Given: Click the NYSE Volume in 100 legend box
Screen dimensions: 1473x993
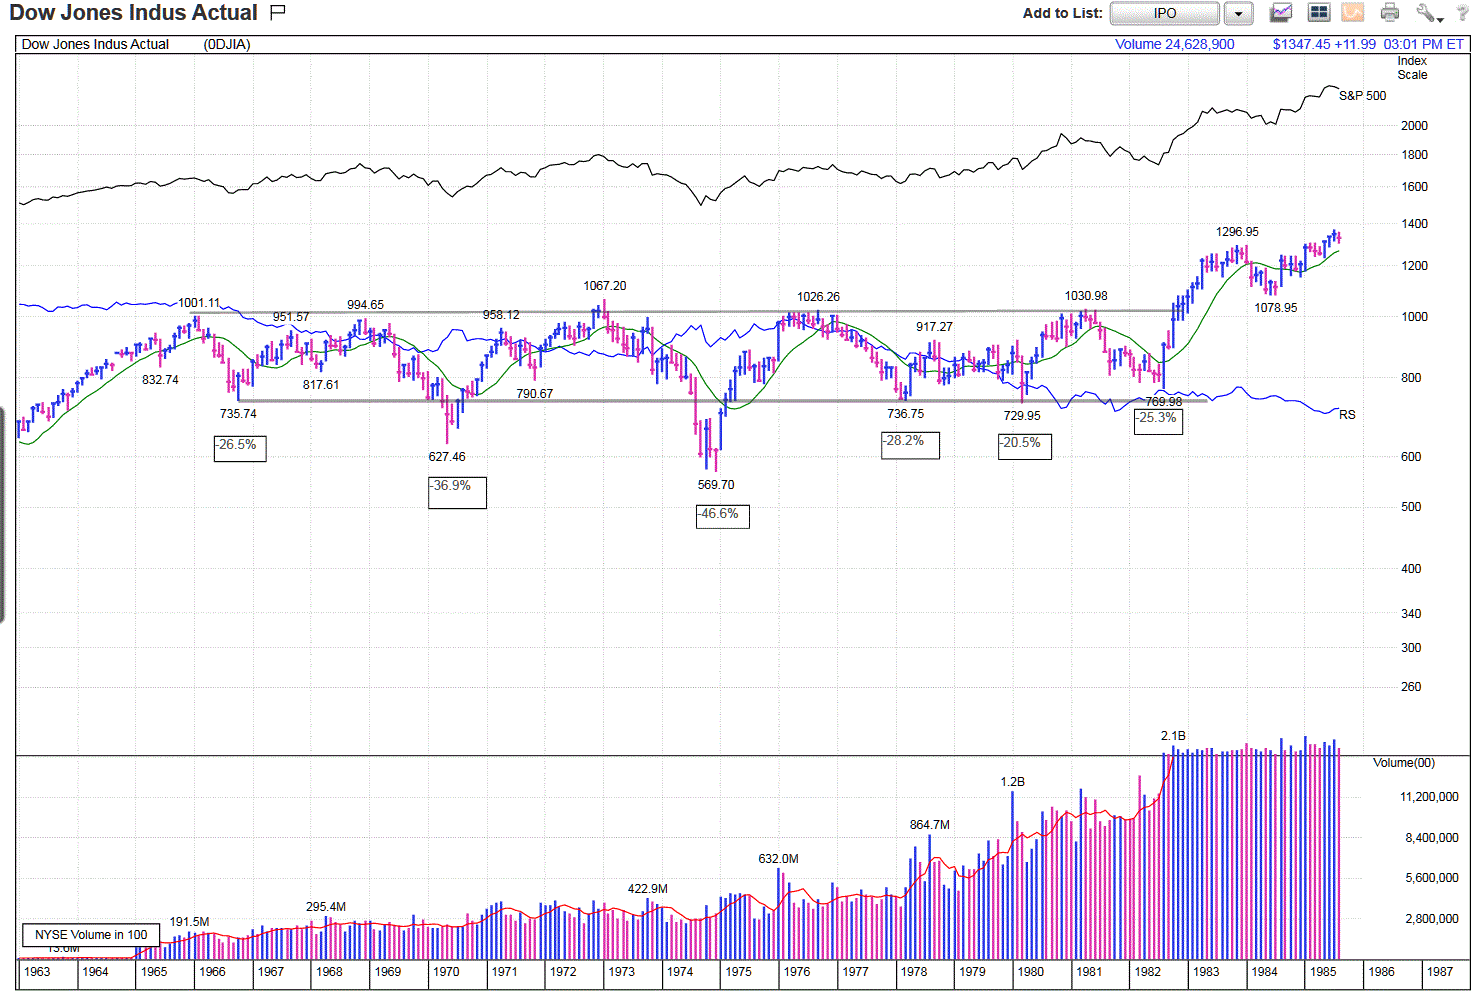Looking at the screenshot, I should coord(91,935).
